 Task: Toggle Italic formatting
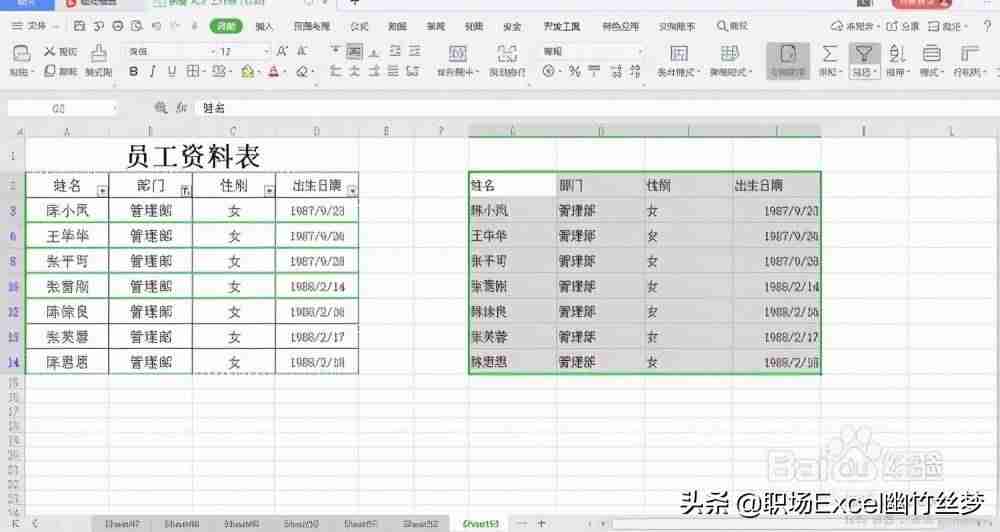[152, 71]
